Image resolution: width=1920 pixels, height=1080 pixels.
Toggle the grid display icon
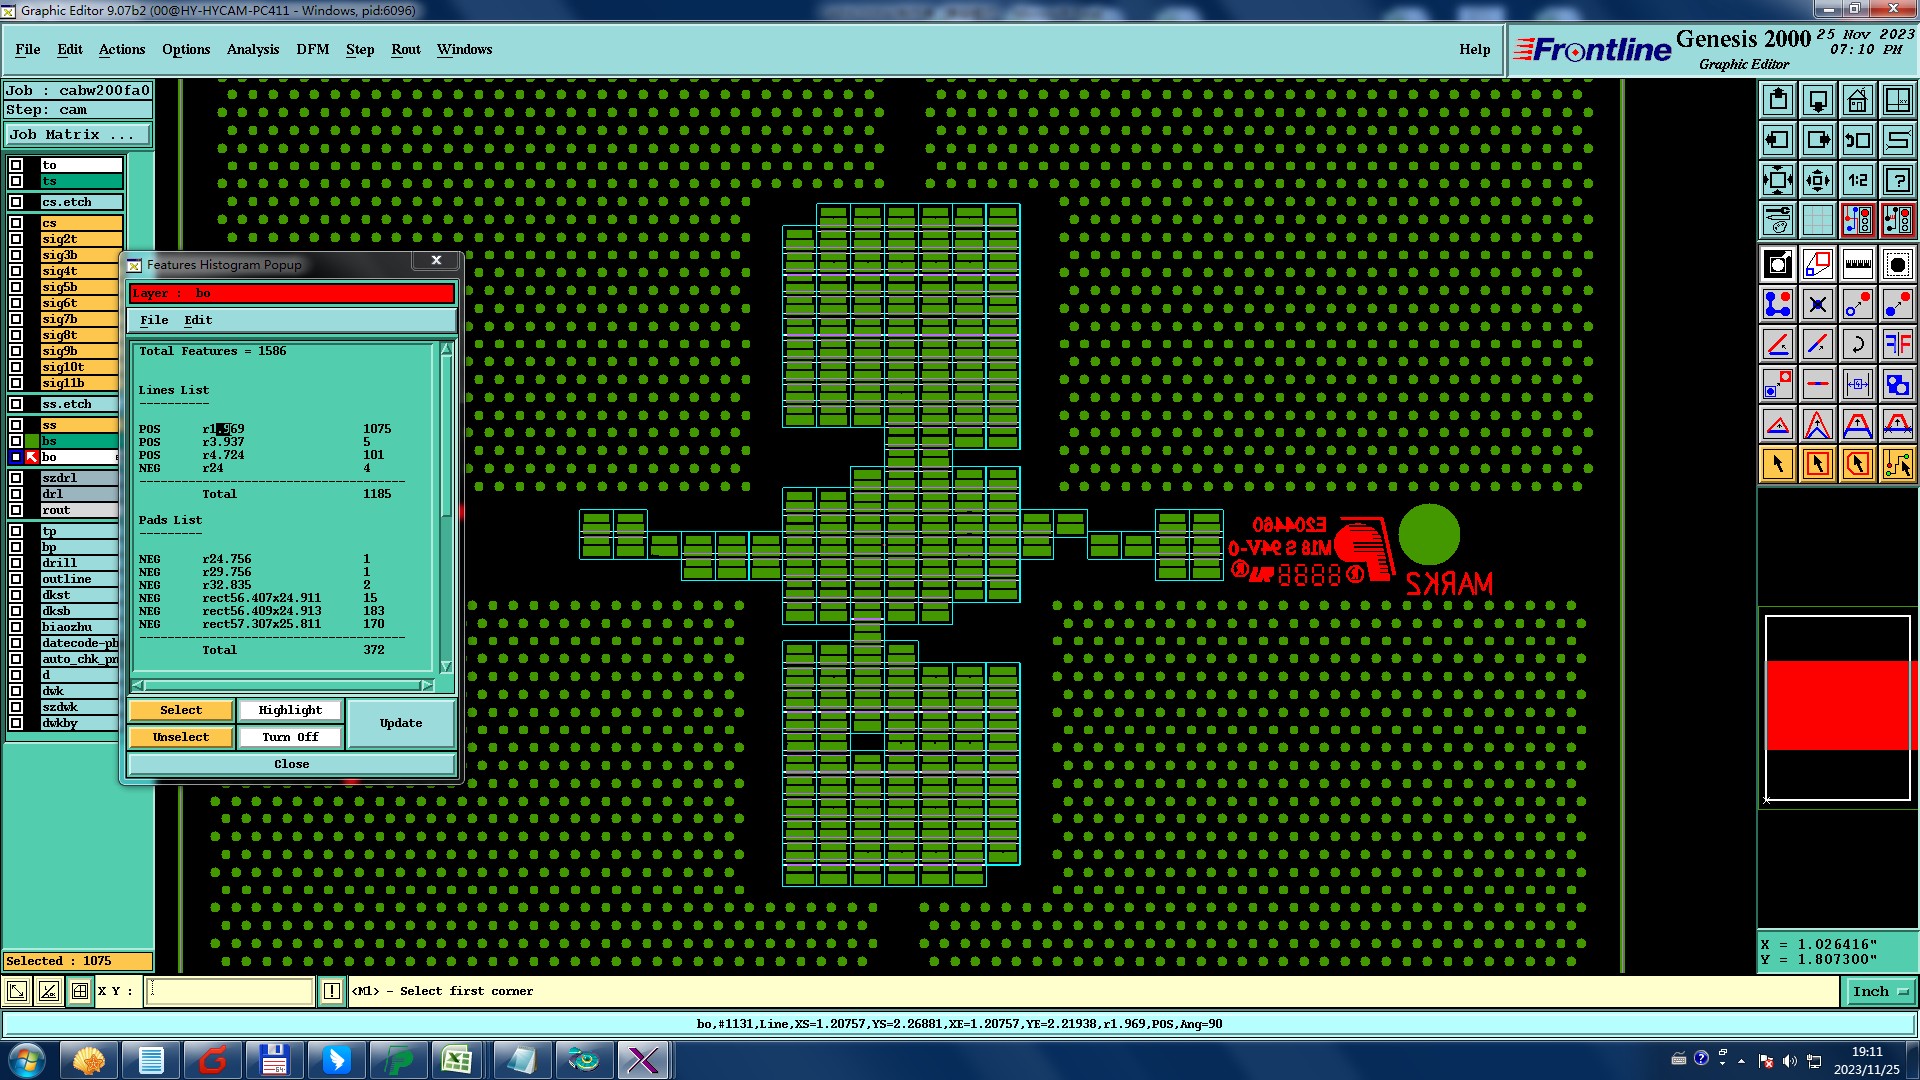(1817, 220)
